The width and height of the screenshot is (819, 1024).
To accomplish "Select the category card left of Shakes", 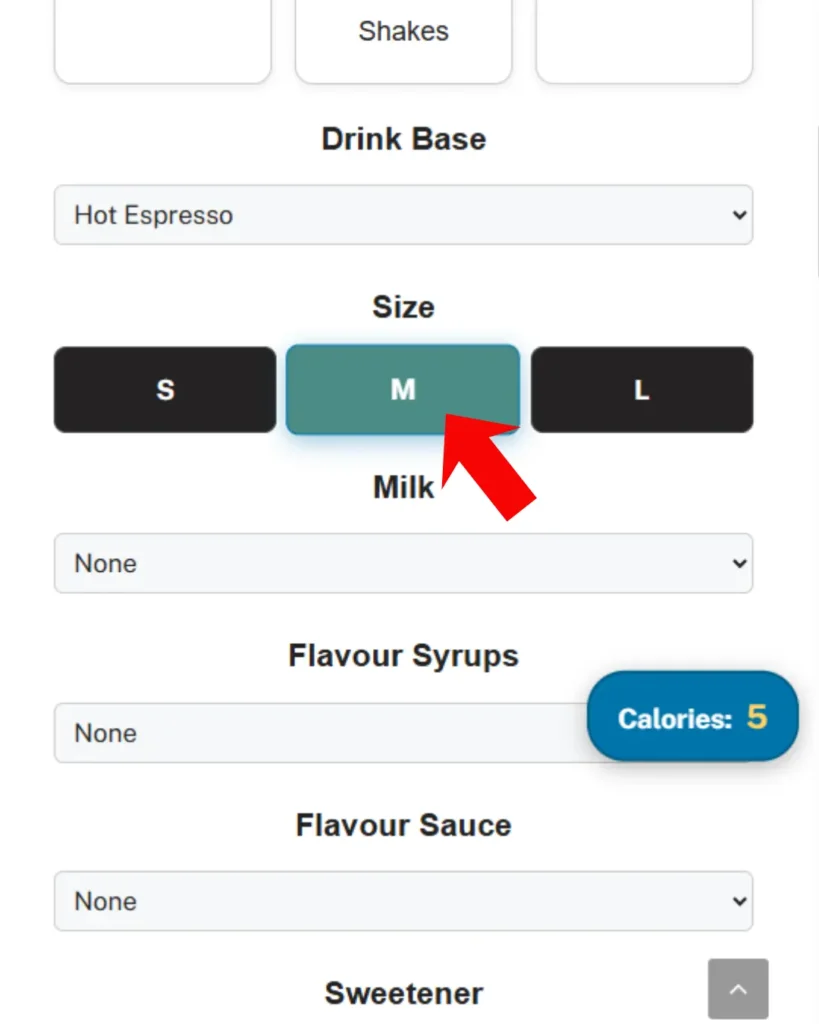I will pyautogui.click(x=162, y=40).
